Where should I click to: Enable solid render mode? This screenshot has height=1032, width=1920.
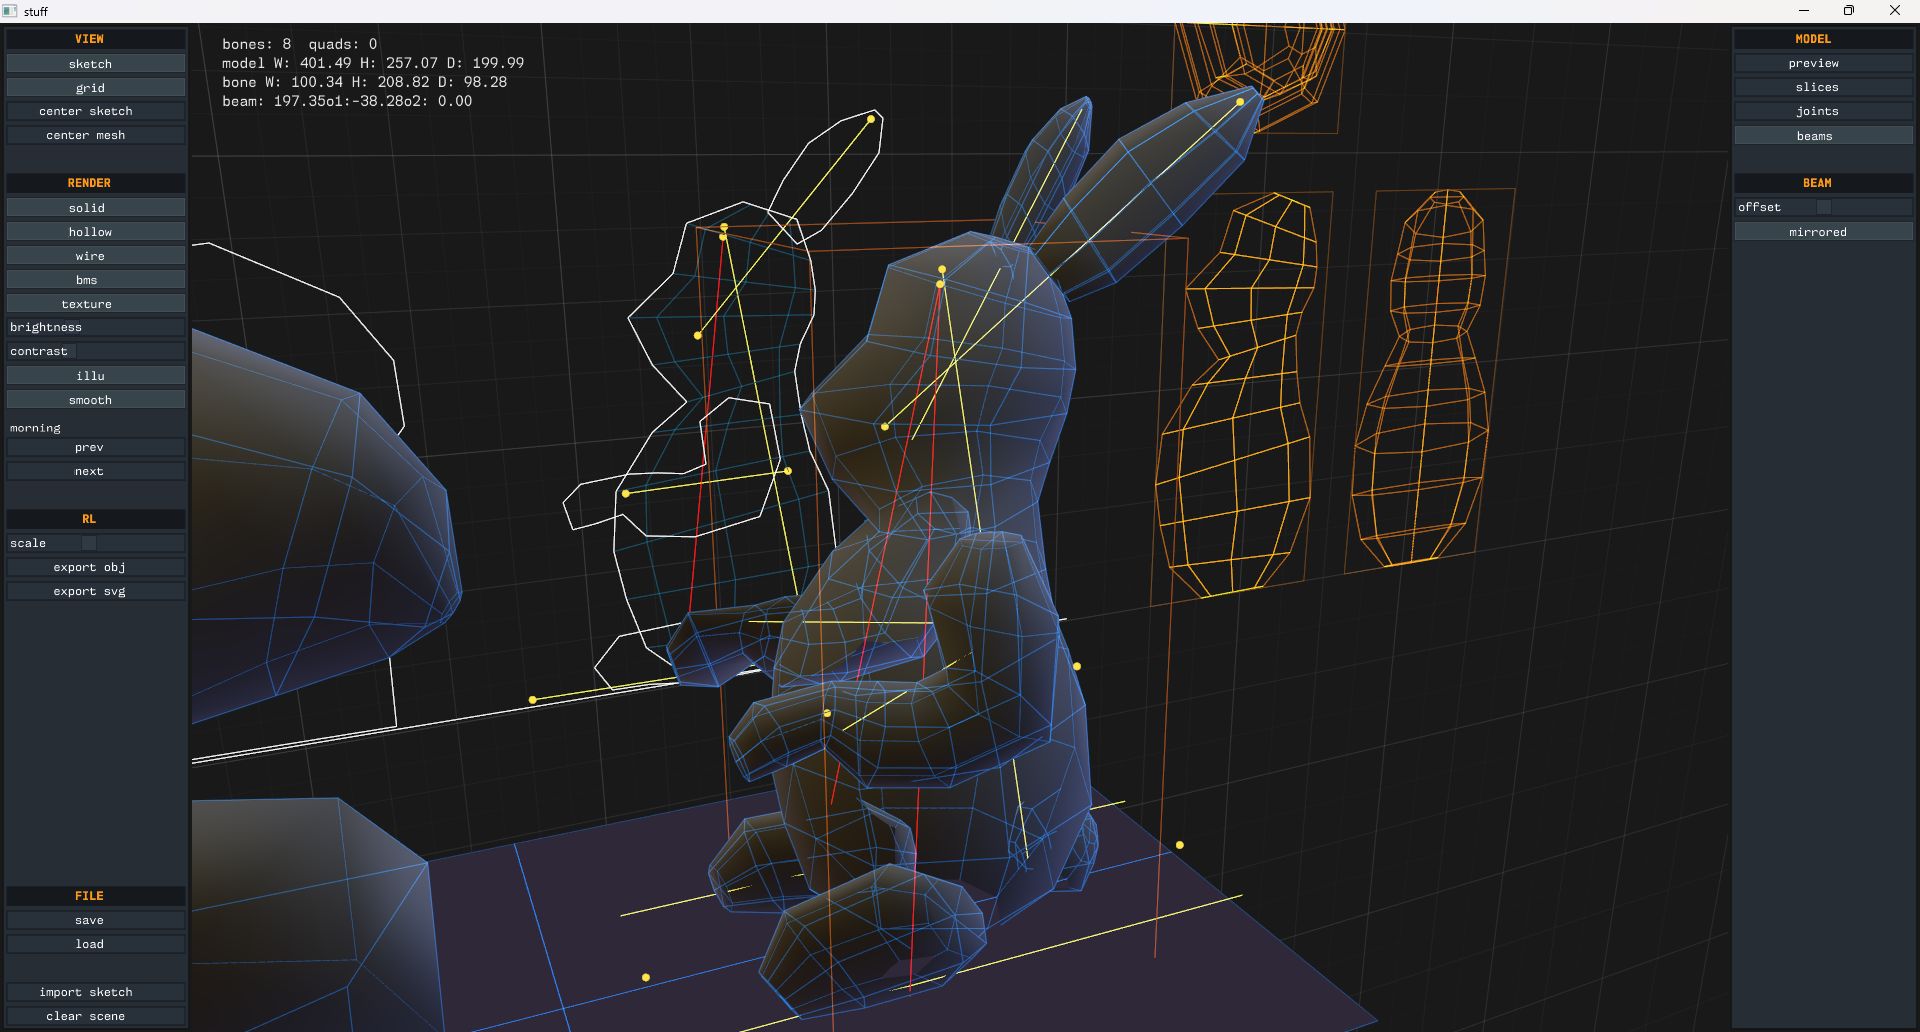[95, 208]
